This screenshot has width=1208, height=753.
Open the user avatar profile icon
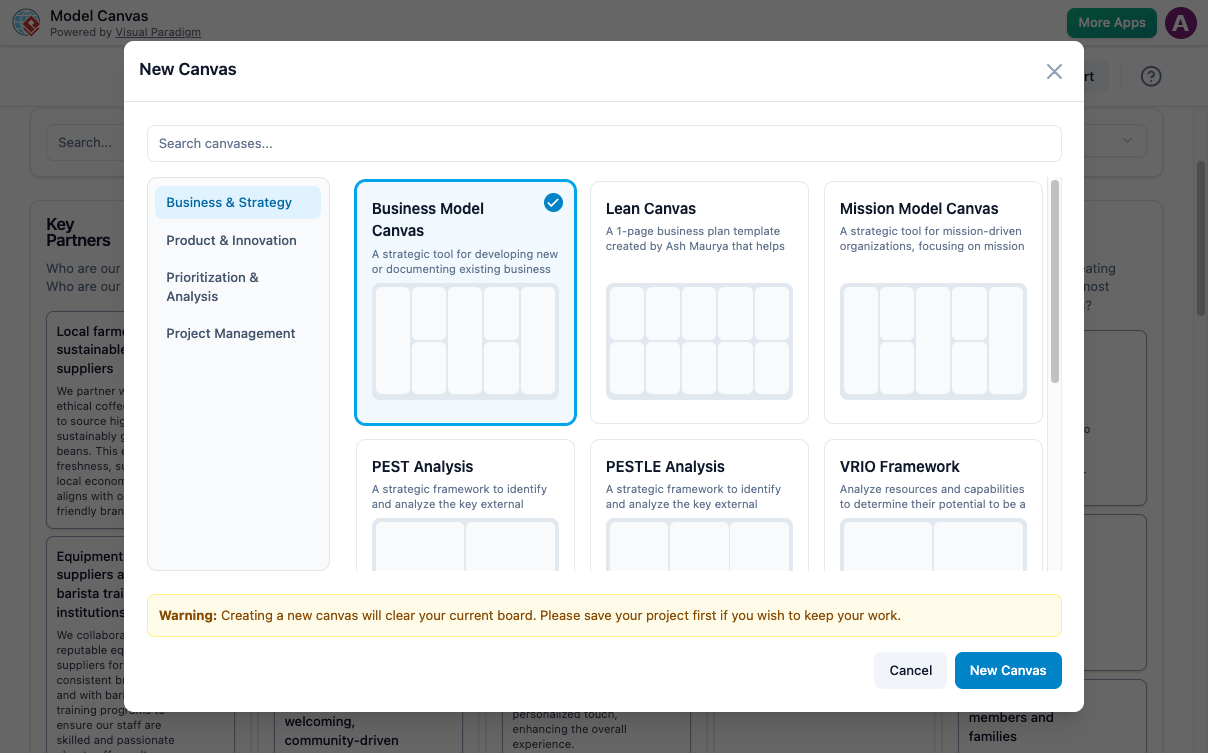(1181, 23)
